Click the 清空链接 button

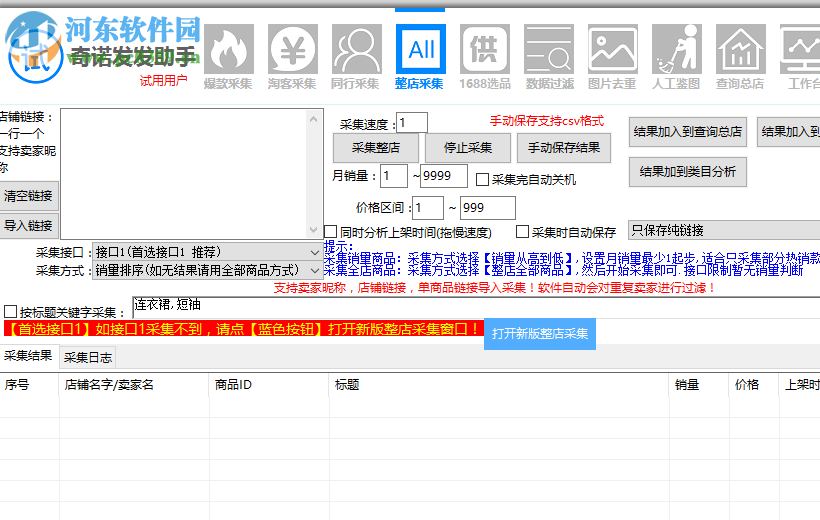(29, 196)
